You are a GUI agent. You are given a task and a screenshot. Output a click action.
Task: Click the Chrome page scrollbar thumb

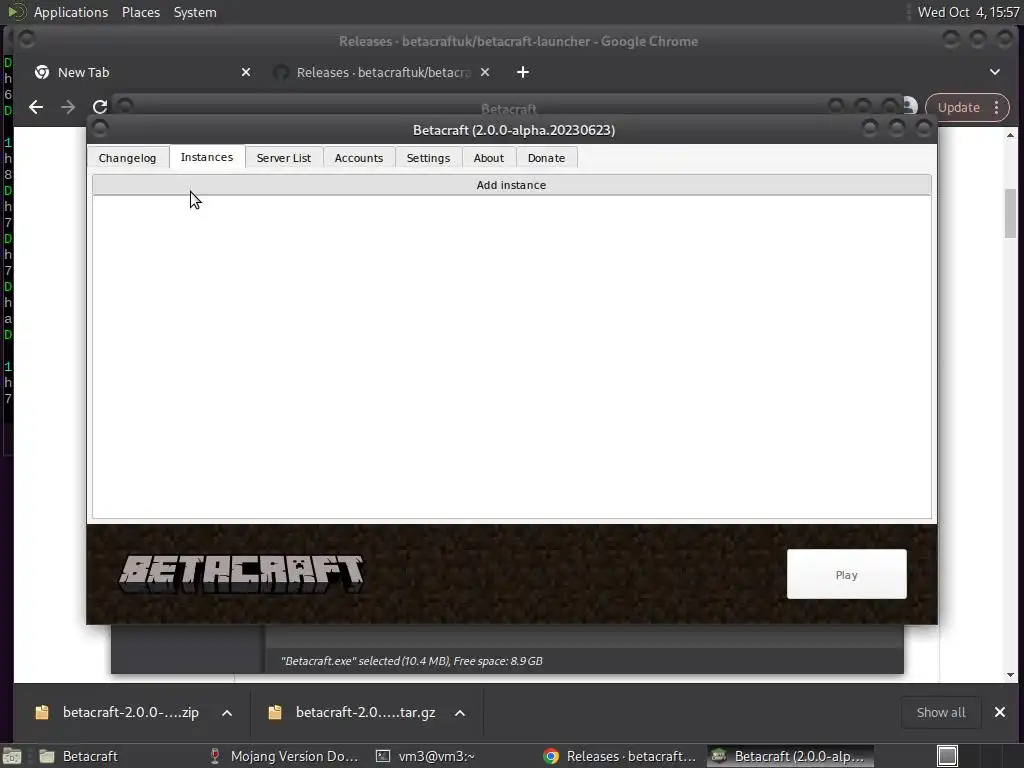(1010, 214)
